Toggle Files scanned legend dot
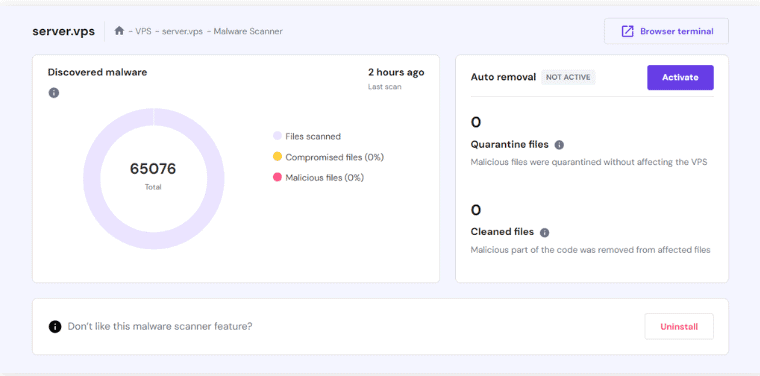The height and width of the screenshot is (376, 760). (x=277, y=136)
